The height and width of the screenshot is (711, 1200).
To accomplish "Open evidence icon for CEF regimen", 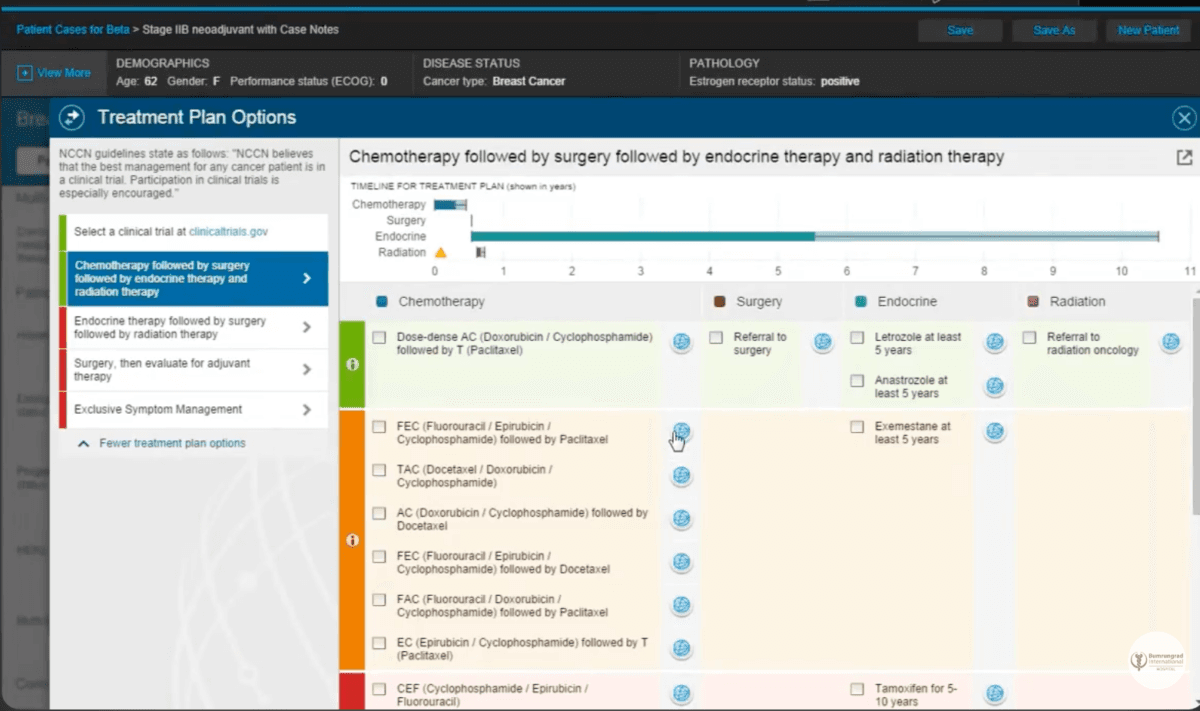I will click(681, 694).
